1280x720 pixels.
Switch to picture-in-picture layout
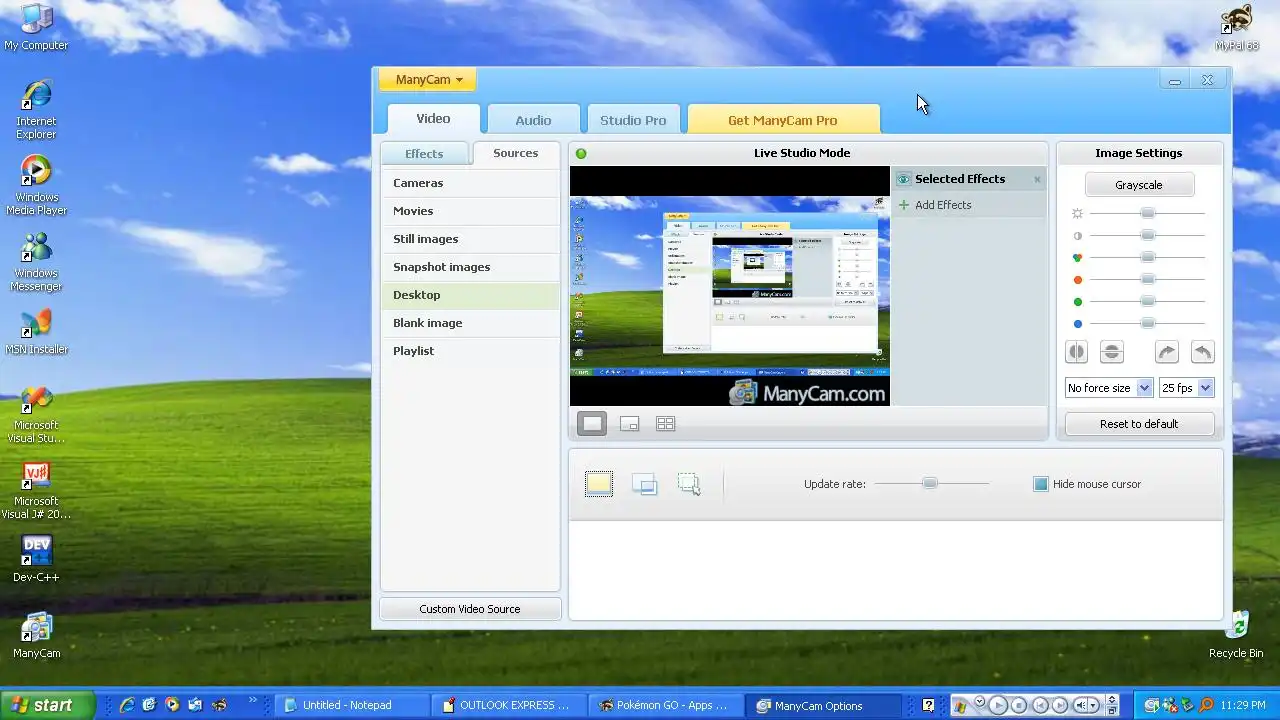pos(629,424)
